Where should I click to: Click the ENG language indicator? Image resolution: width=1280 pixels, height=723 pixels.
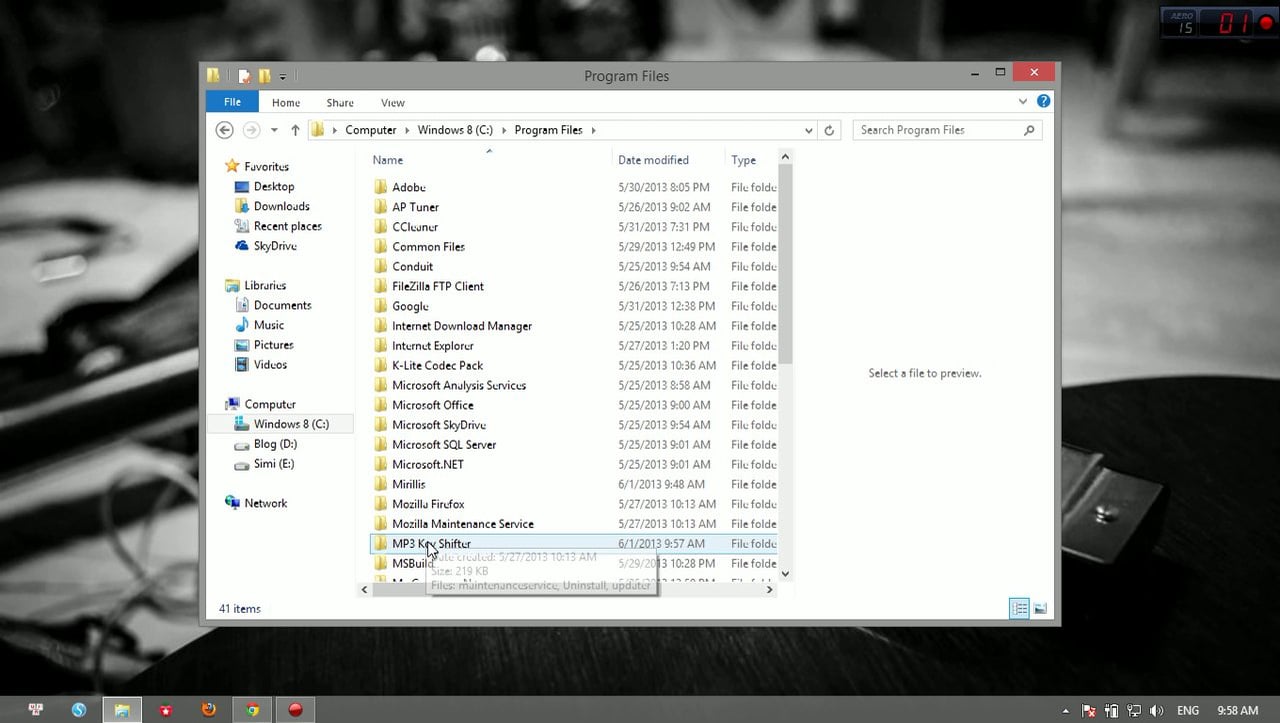click(1188, 711)
